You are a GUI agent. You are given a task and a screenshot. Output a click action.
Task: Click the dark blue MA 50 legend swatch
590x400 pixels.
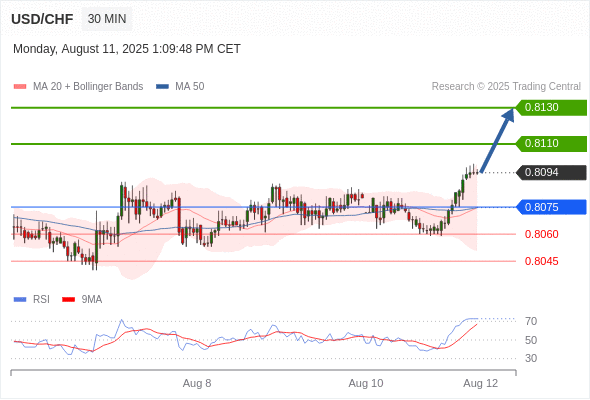[162, 87]
